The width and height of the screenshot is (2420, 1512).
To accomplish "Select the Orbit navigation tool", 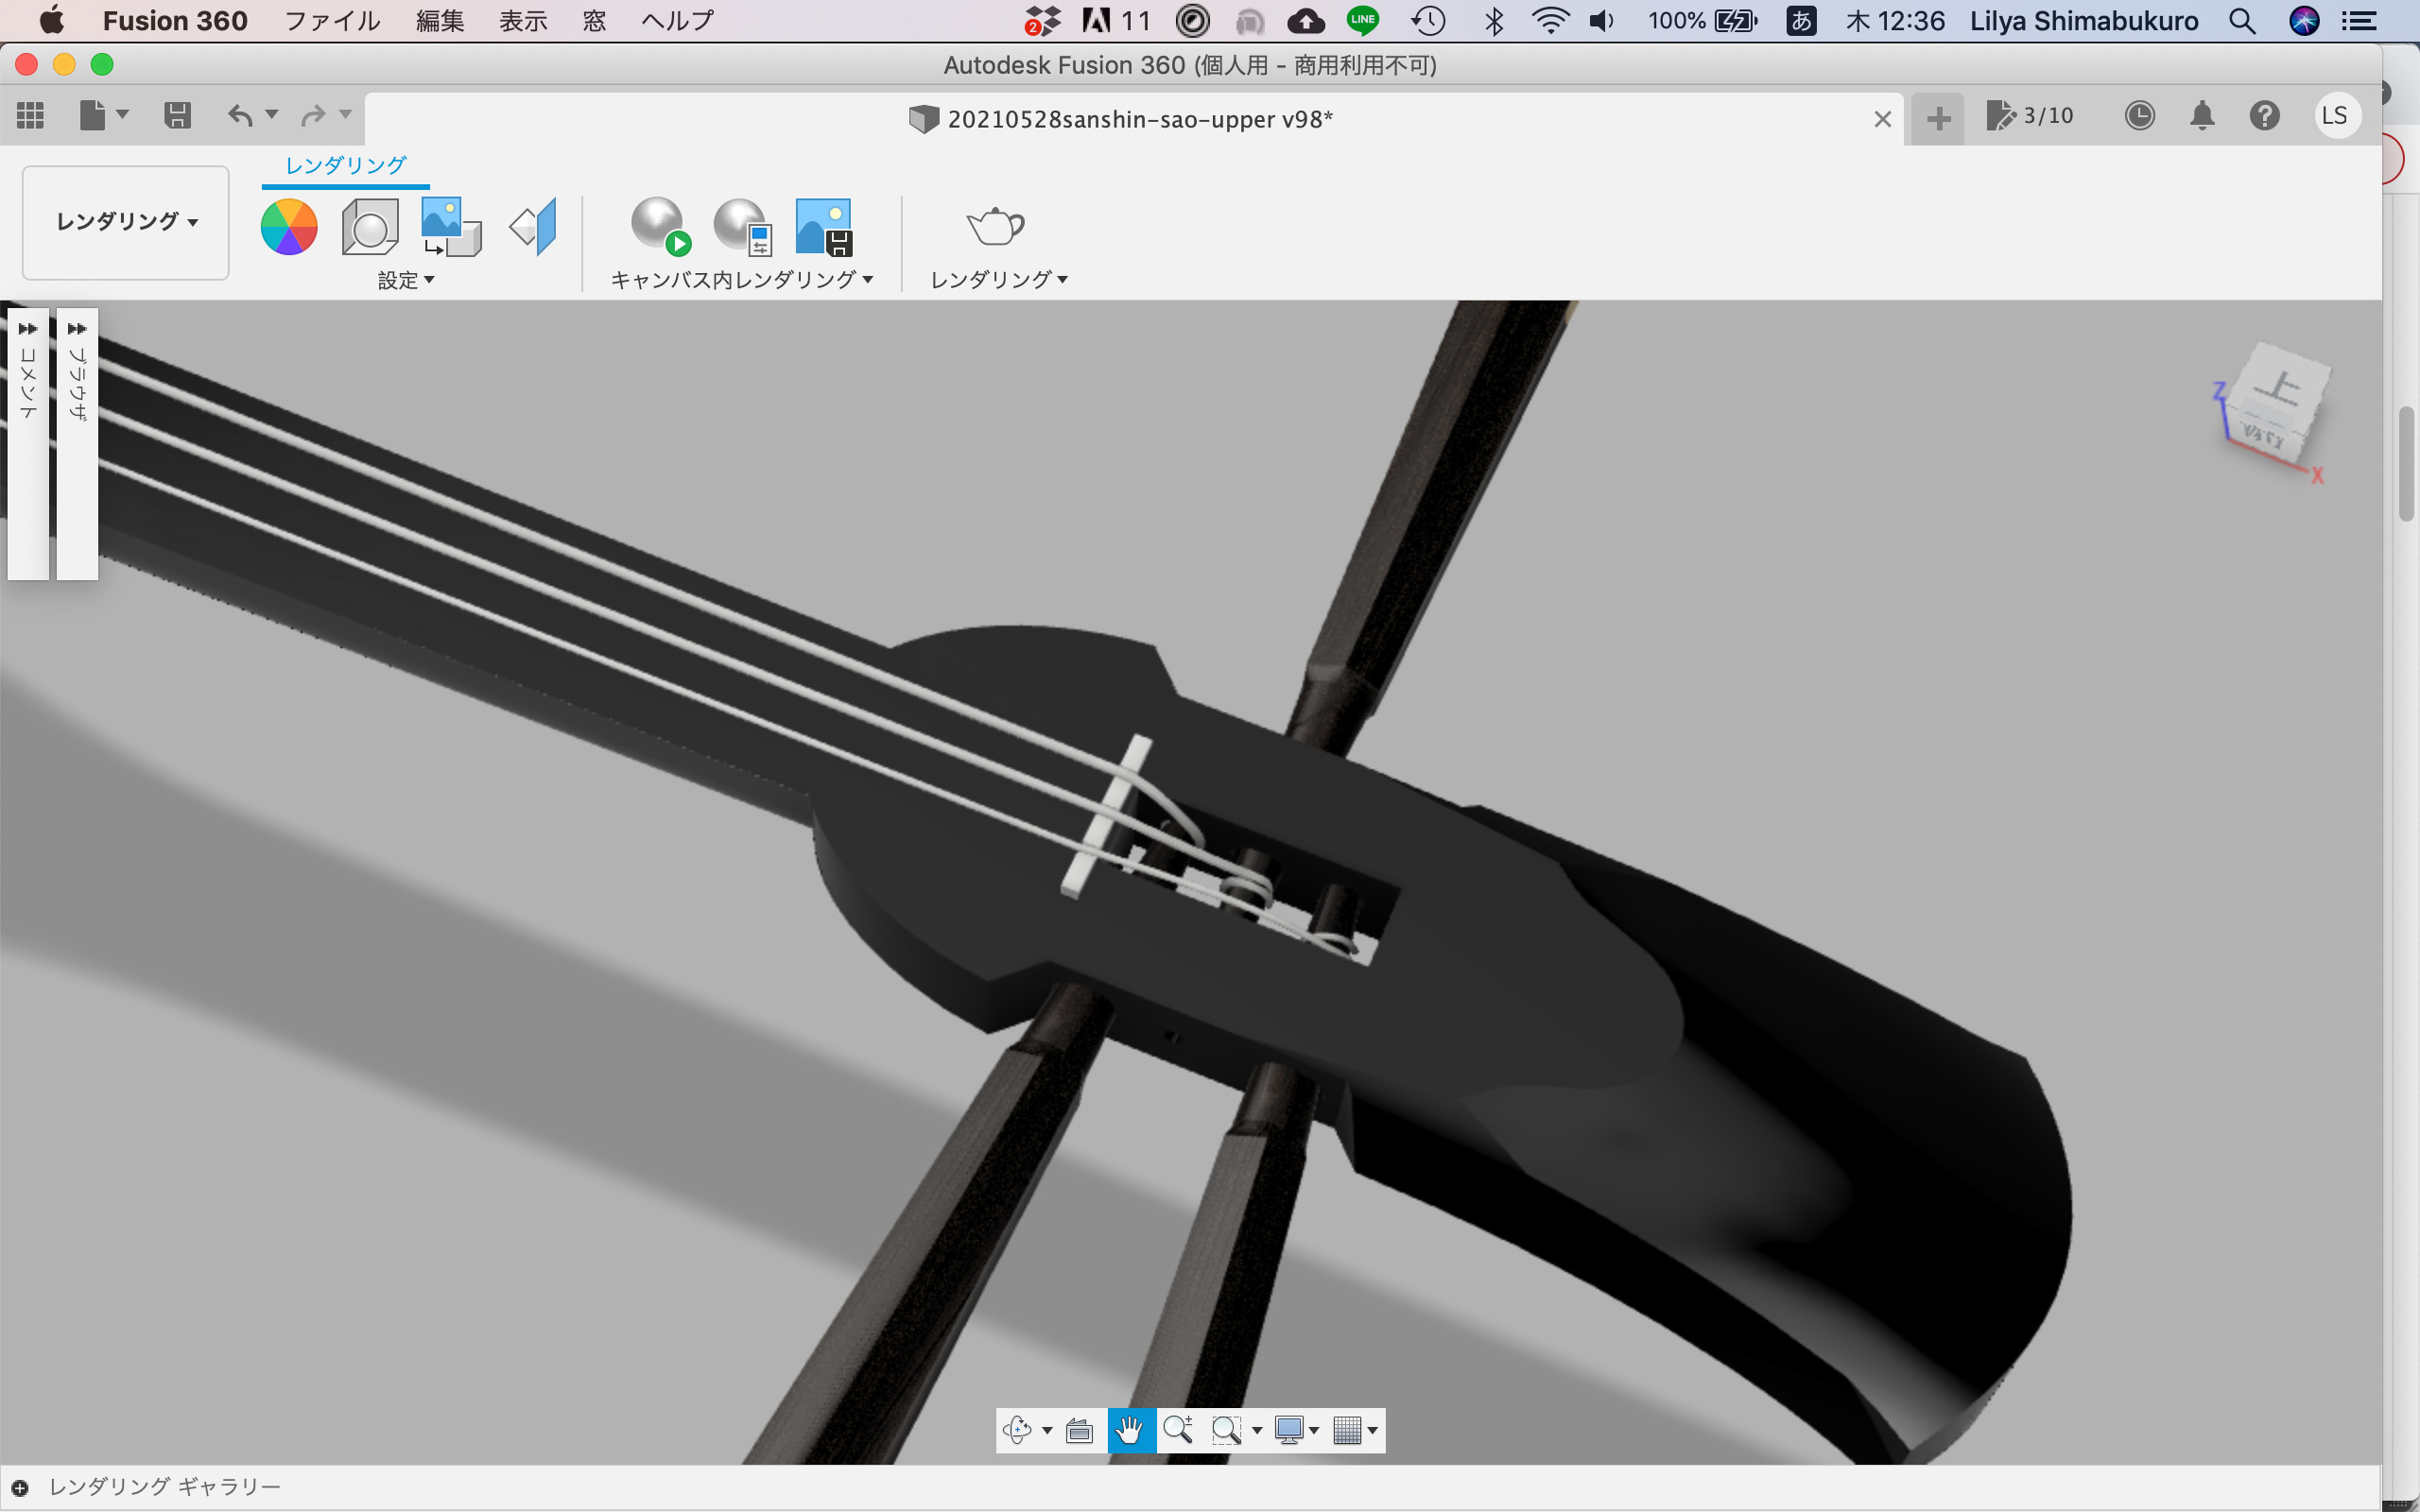I will pos(1018,1431).
